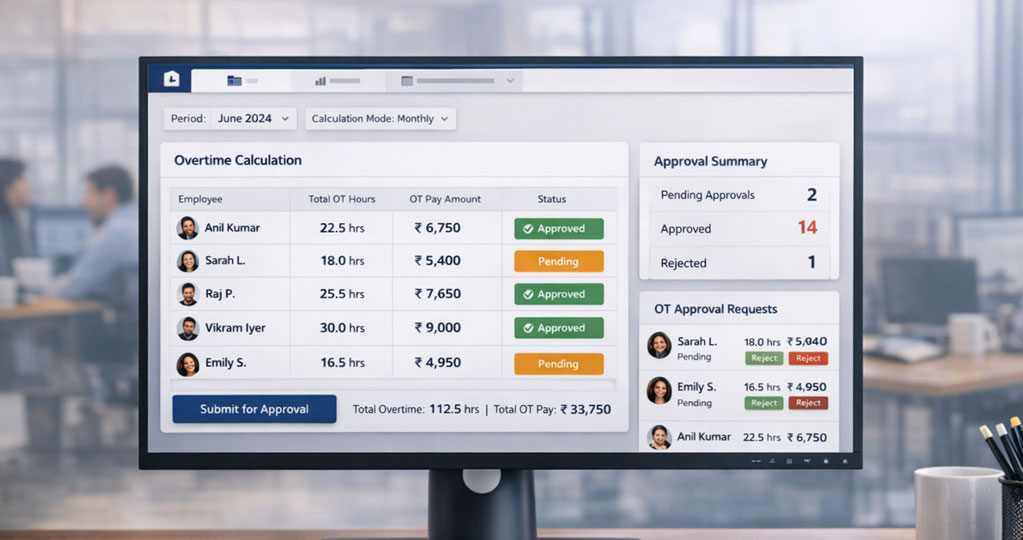Click the Approved status badge for Raj P.

[558, 294]
